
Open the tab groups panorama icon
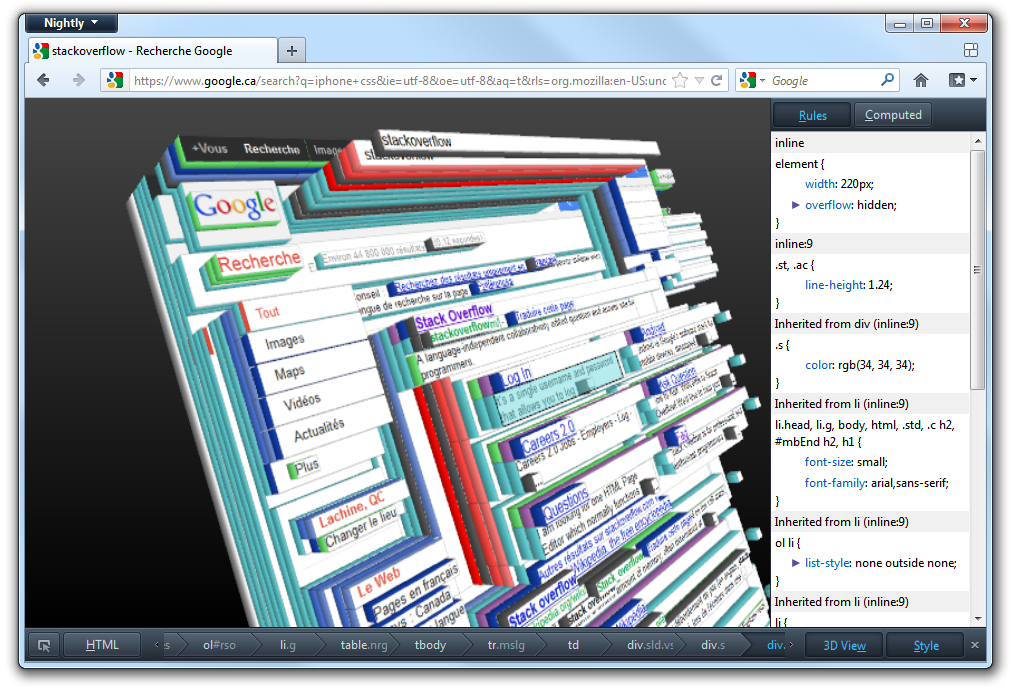[971, 51]
